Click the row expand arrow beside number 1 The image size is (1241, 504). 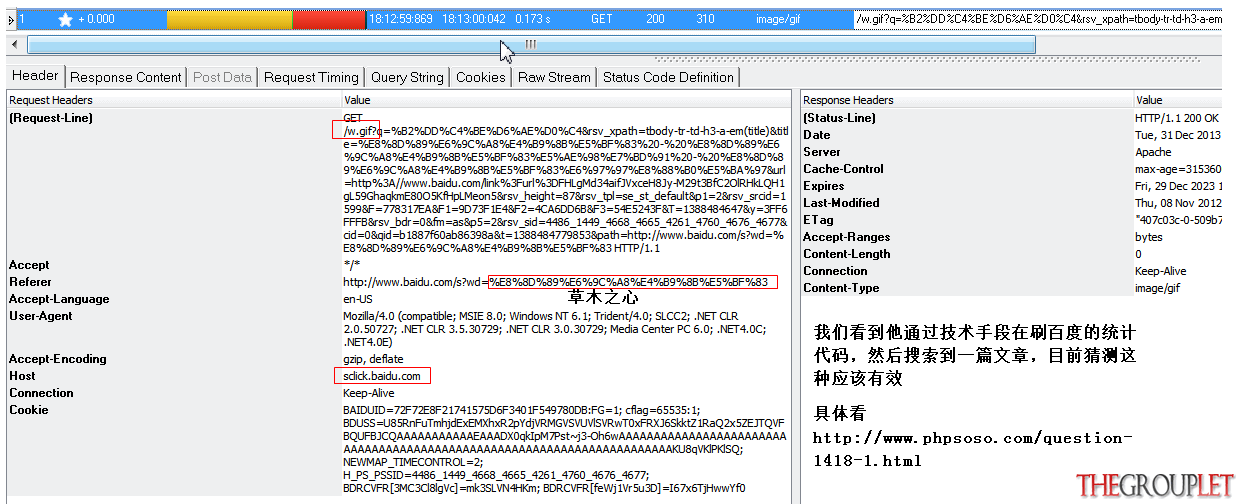pos(10,19)
